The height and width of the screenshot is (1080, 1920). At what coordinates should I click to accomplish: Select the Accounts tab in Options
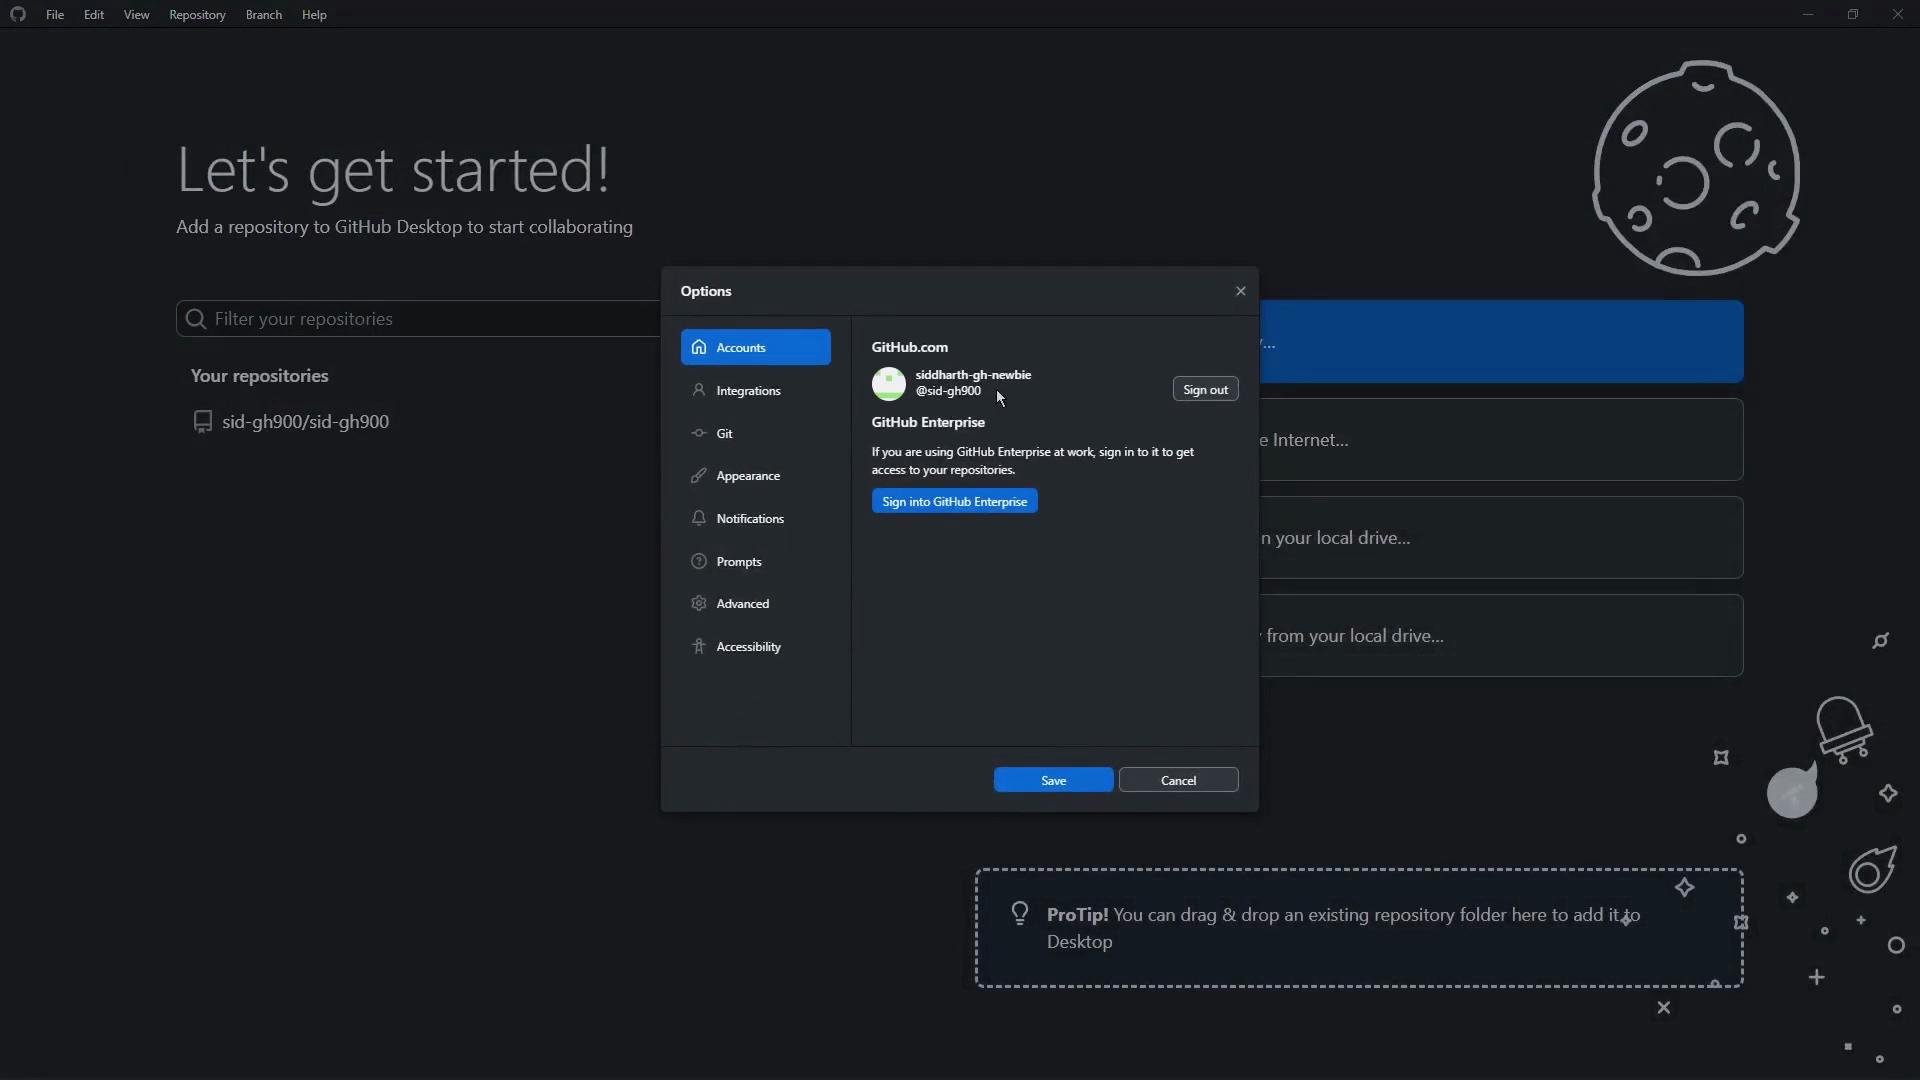(756, 347)
